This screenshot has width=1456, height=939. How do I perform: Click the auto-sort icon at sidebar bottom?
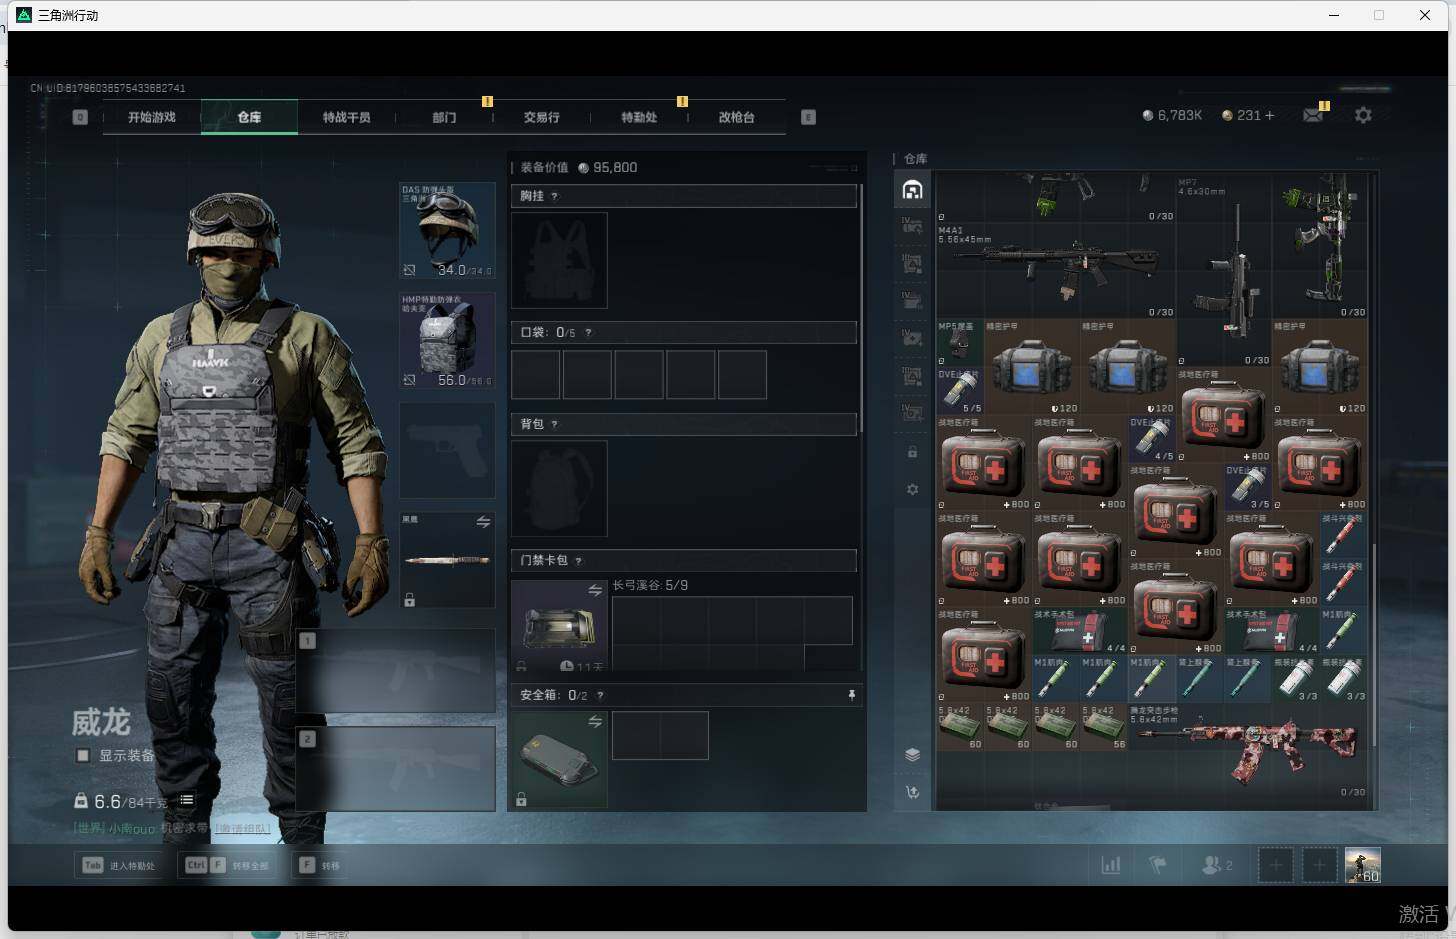(912, 792)
